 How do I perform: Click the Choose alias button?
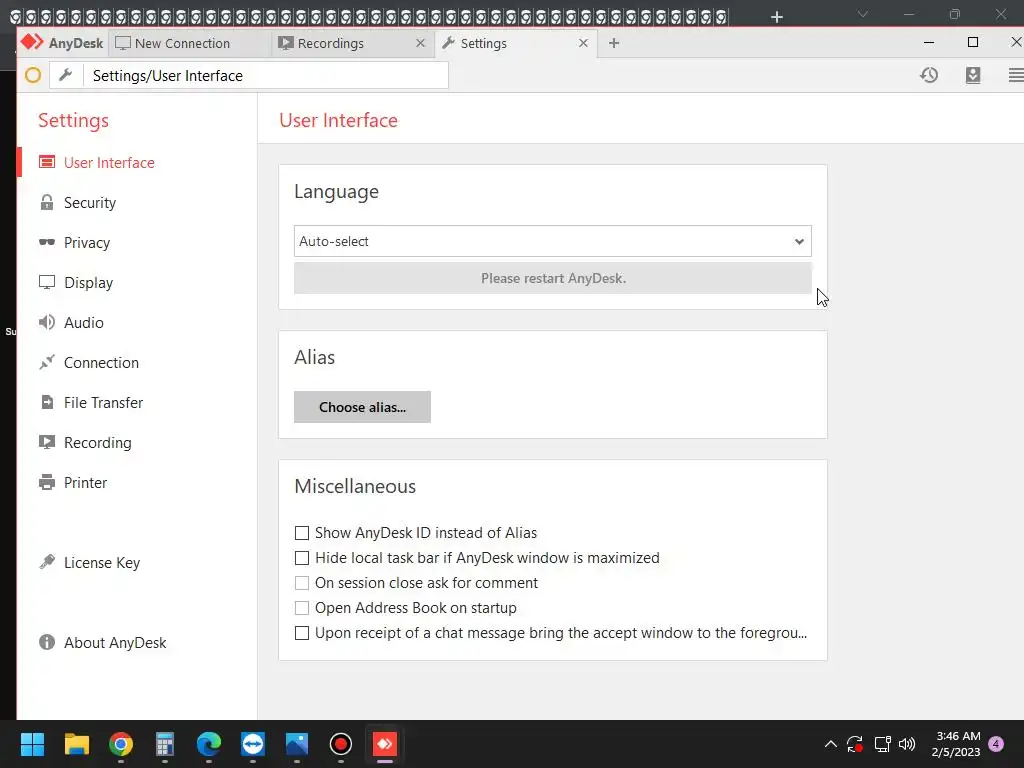click(x=362, y=407)
